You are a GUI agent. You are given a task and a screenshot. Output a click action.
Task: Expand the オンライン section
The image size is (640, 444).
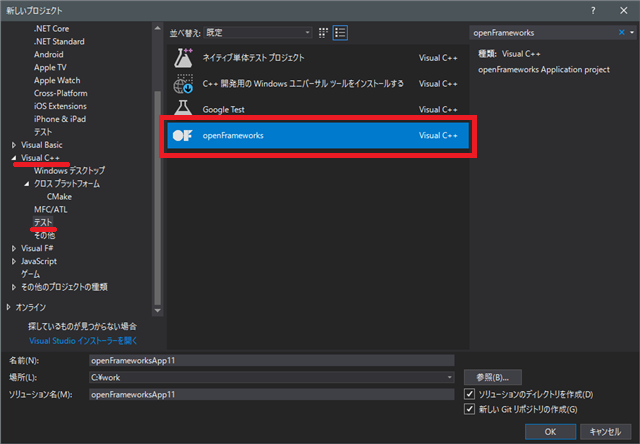(8, 307)
